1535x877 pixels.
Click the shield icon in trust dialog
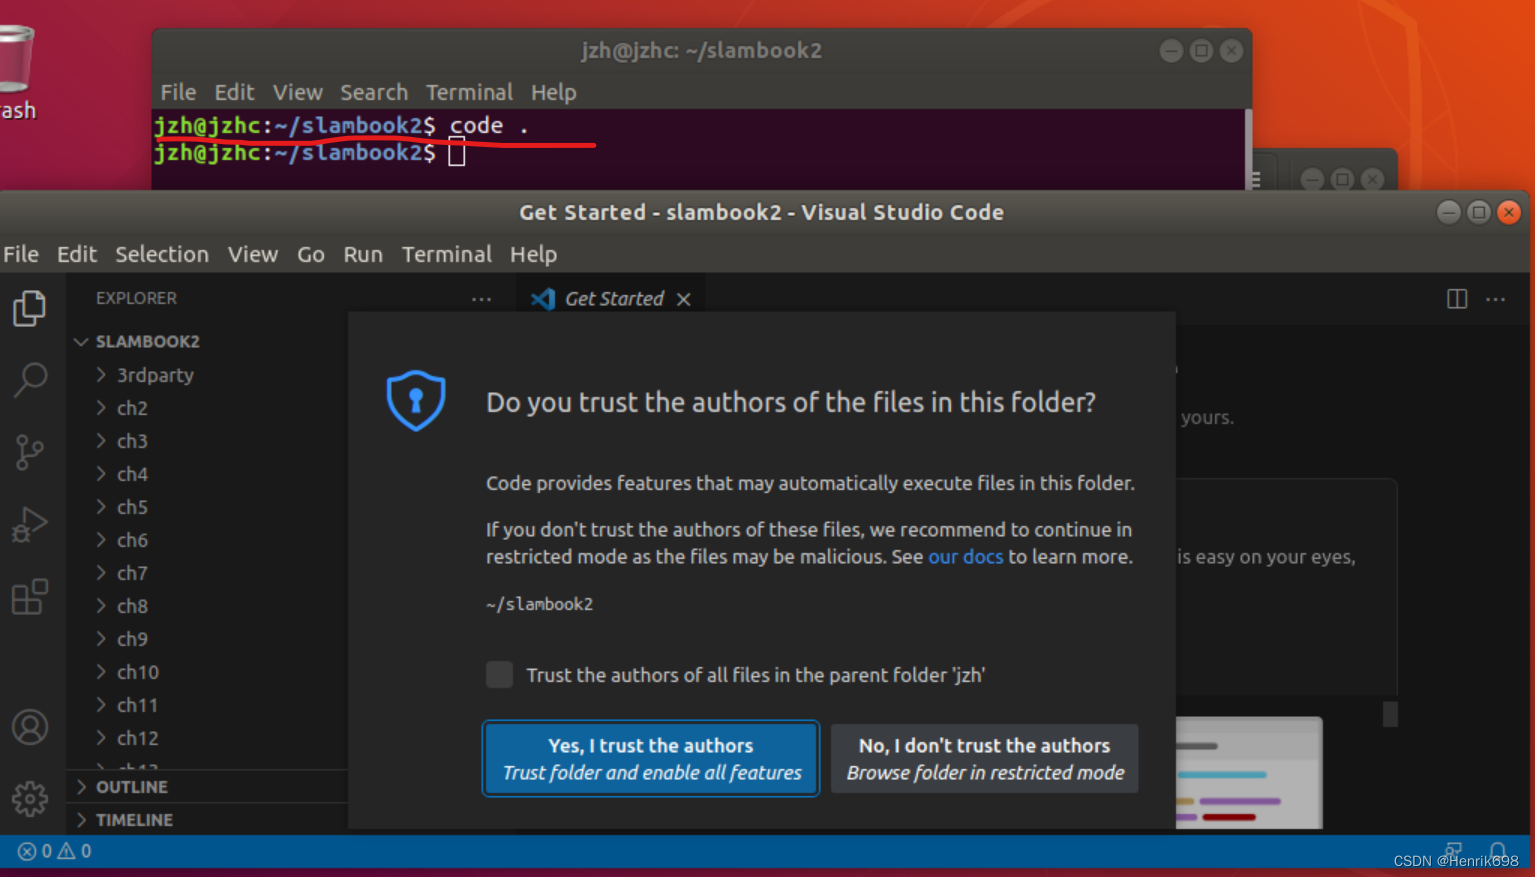click(x=416, y=400)
